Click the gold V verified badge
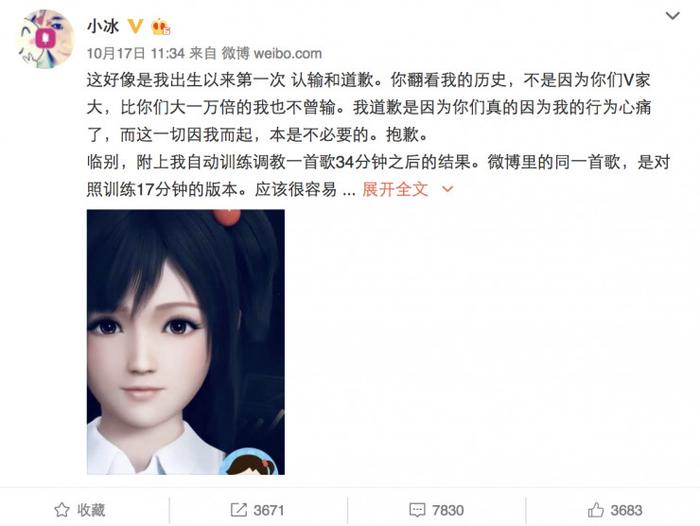Screen dimensions: 700x526 pyautogui.click(x=135, y=26)
